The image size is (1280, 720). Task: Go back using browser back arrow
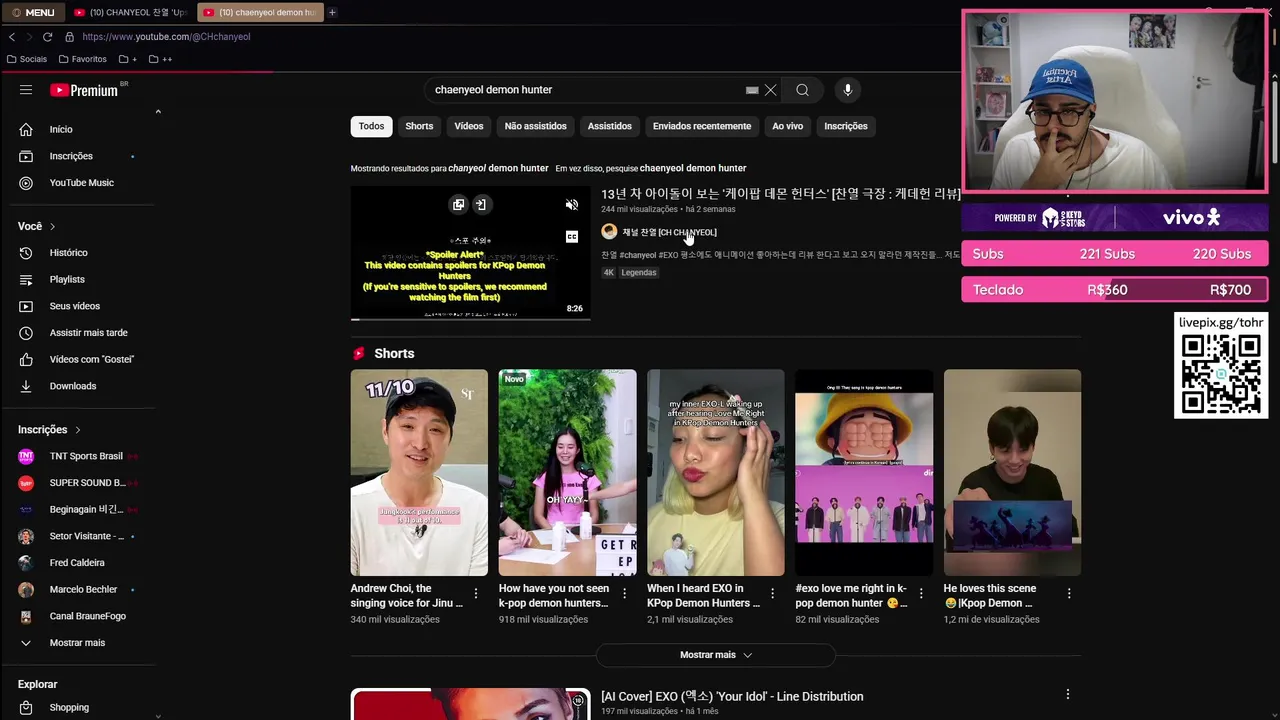click(12, 37)
